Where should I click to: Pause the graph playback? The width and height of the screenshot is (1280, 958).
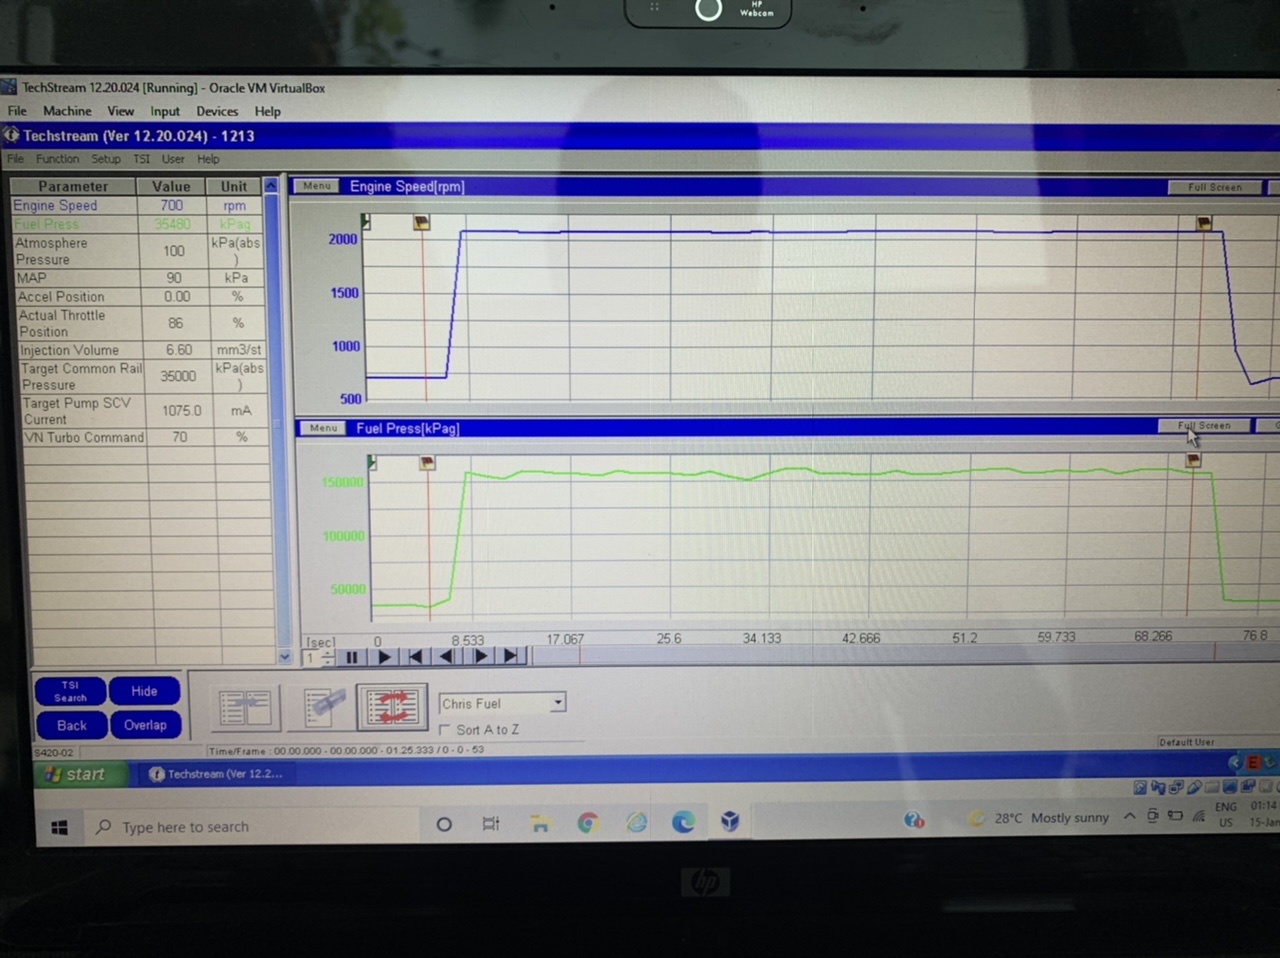352,657
